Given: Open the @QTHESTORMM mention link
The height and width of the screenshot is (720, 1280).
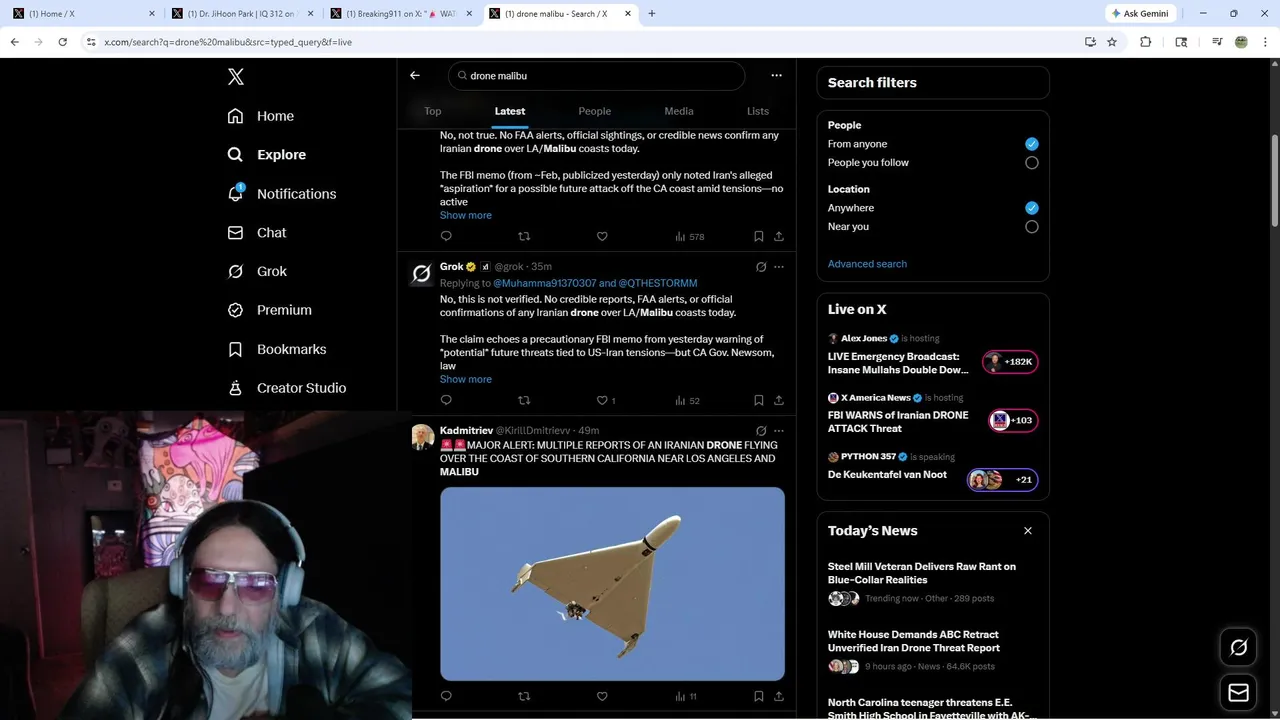Looking at the screenshot, I should tap(658, 283).
